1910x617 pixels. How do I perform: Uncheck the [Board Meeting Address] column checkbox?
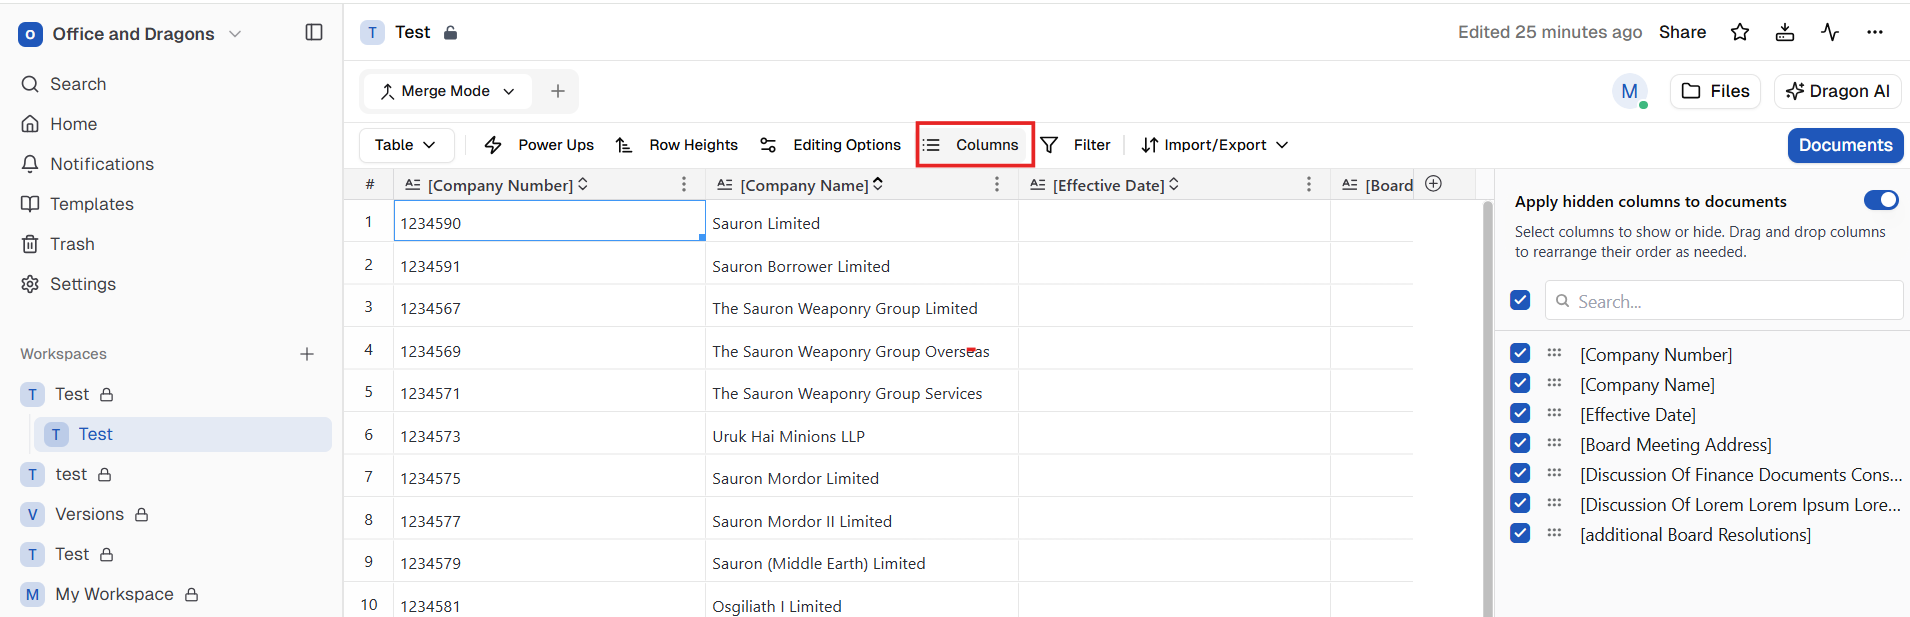click(1520, 443)
